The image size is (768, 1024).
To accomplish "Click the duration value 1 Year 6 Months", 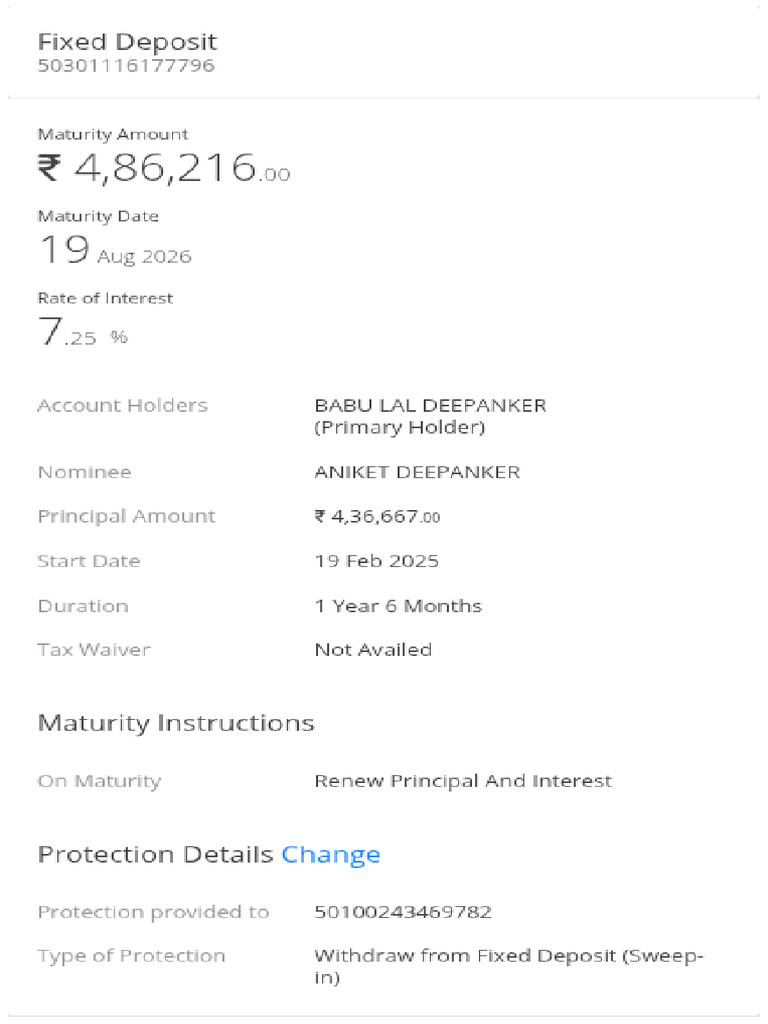I will pyautogui.click(x=398, y=606).
